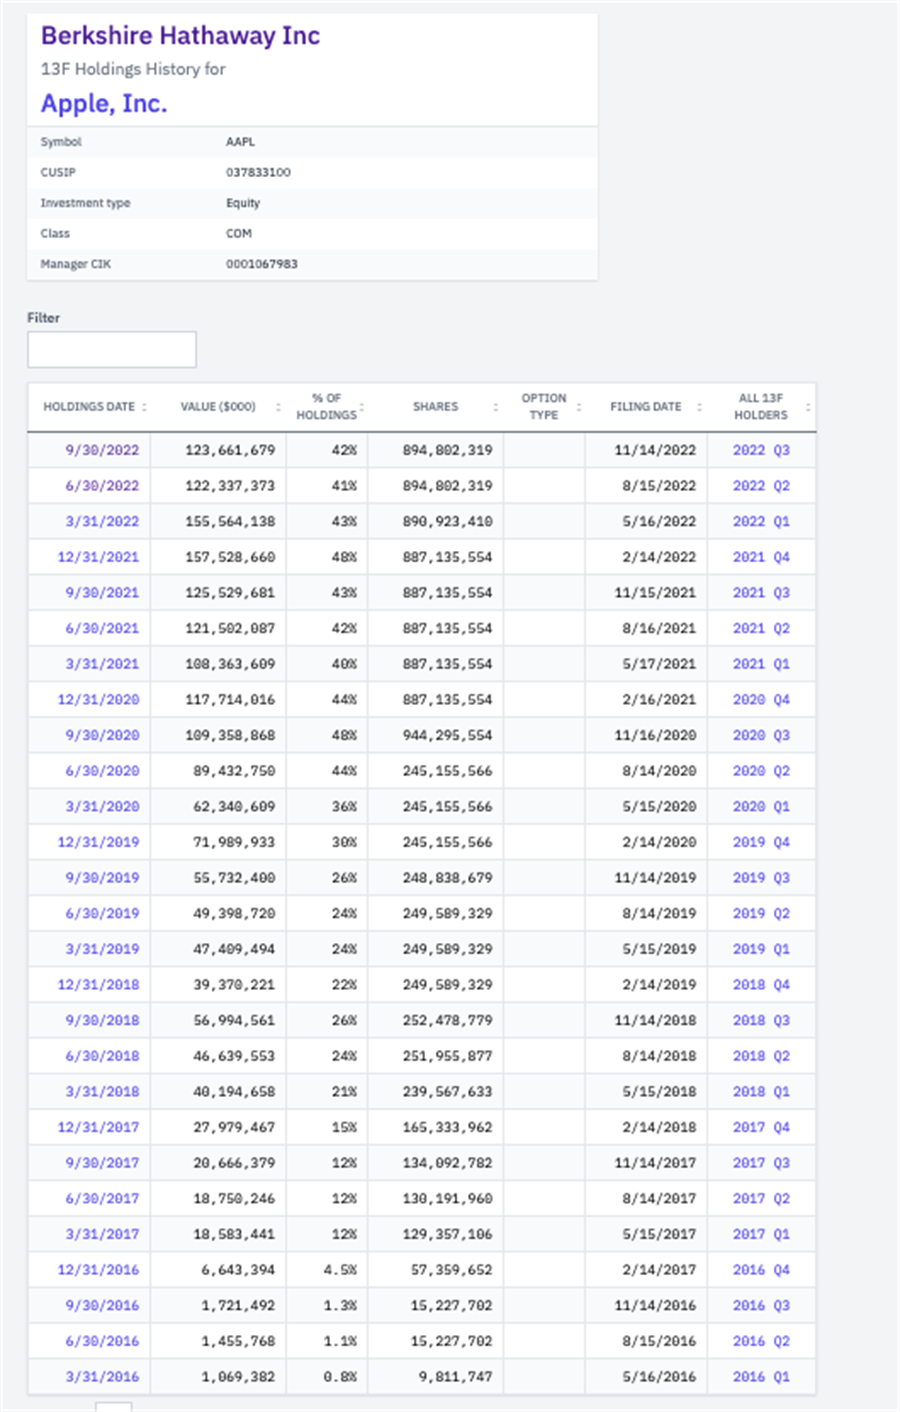View all holders for 2016 Q3
Viewport: 900px width, 1412px height.
tap(761, 1306)
